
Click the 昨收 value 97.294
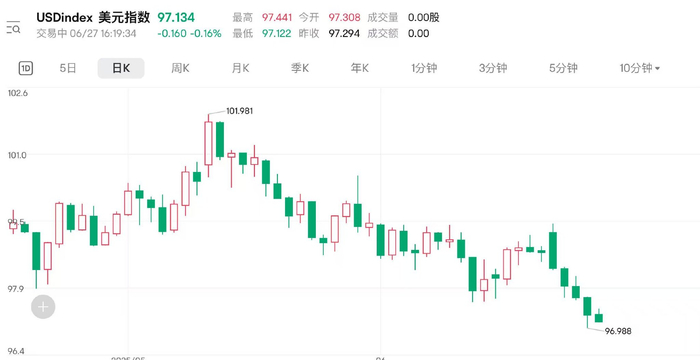pyautogui.click(x=344, y=33)
